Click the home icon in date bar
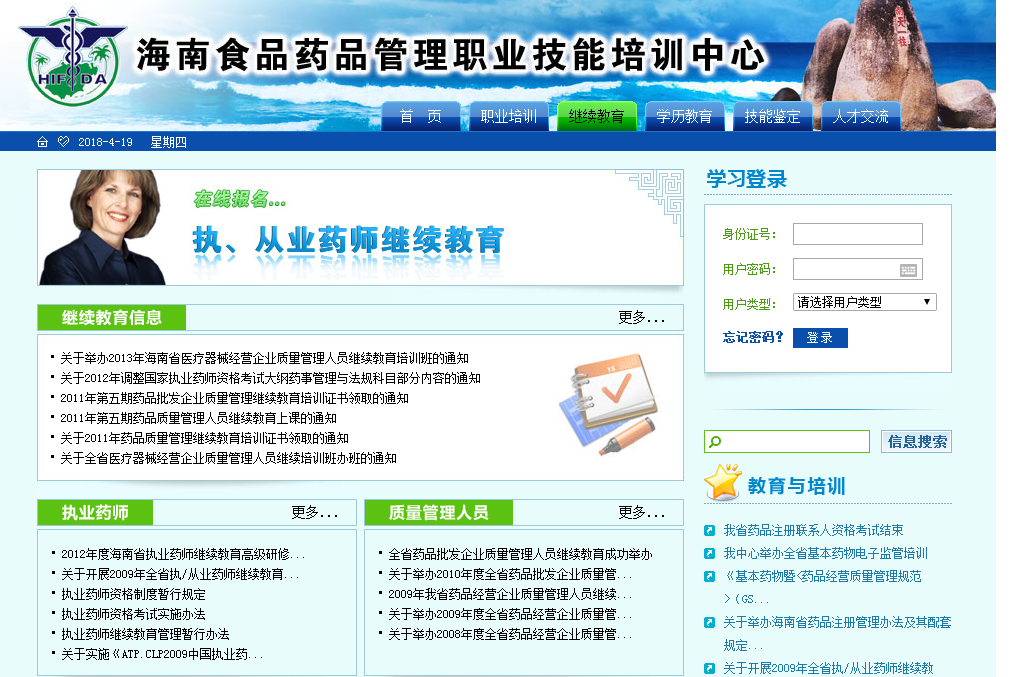Image resolution: width=1017 pixels, height=677 pixels. [42, 142]
